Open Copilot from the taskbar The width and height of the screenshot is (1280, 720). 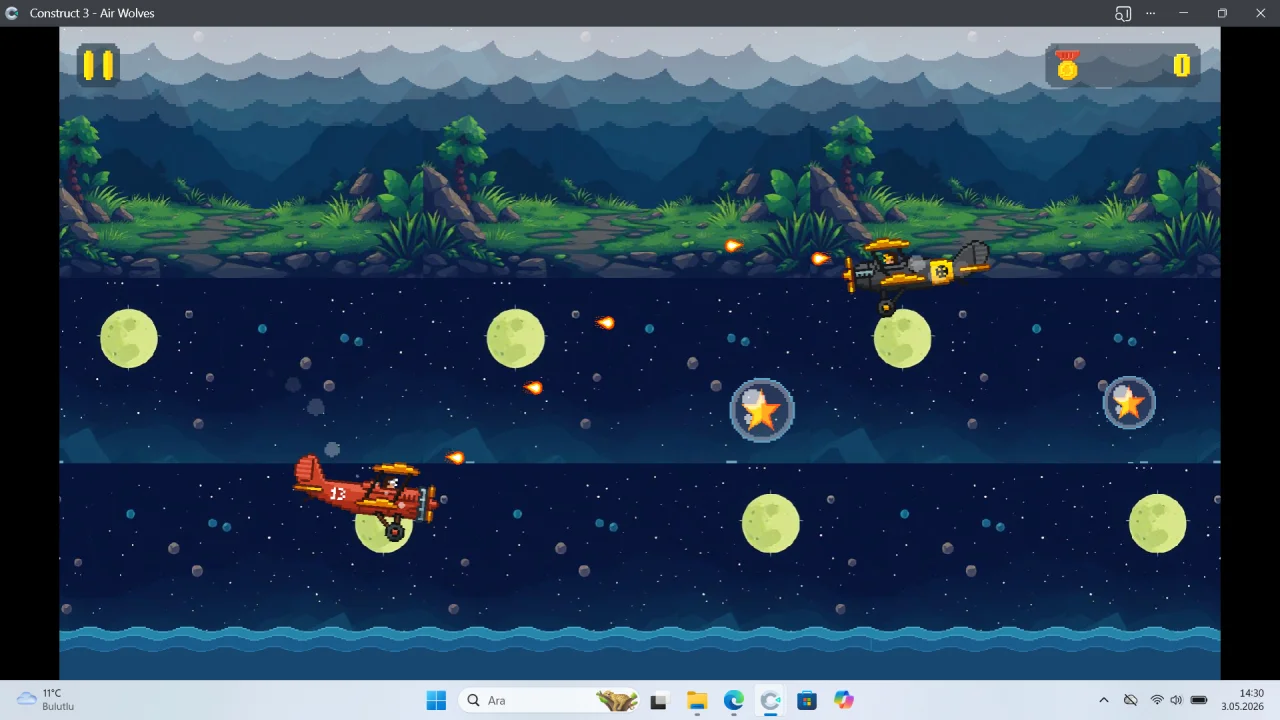point(844,701)
